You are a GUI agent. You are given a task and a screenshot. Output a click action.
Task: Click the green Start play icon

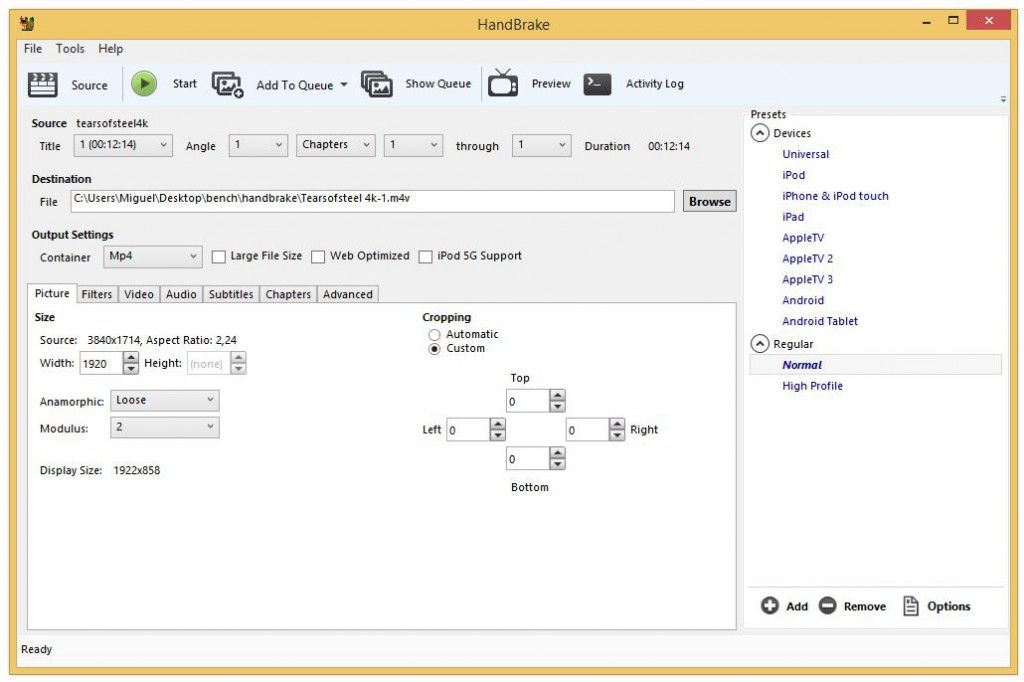pyautogui.click(x=144, y=84)
